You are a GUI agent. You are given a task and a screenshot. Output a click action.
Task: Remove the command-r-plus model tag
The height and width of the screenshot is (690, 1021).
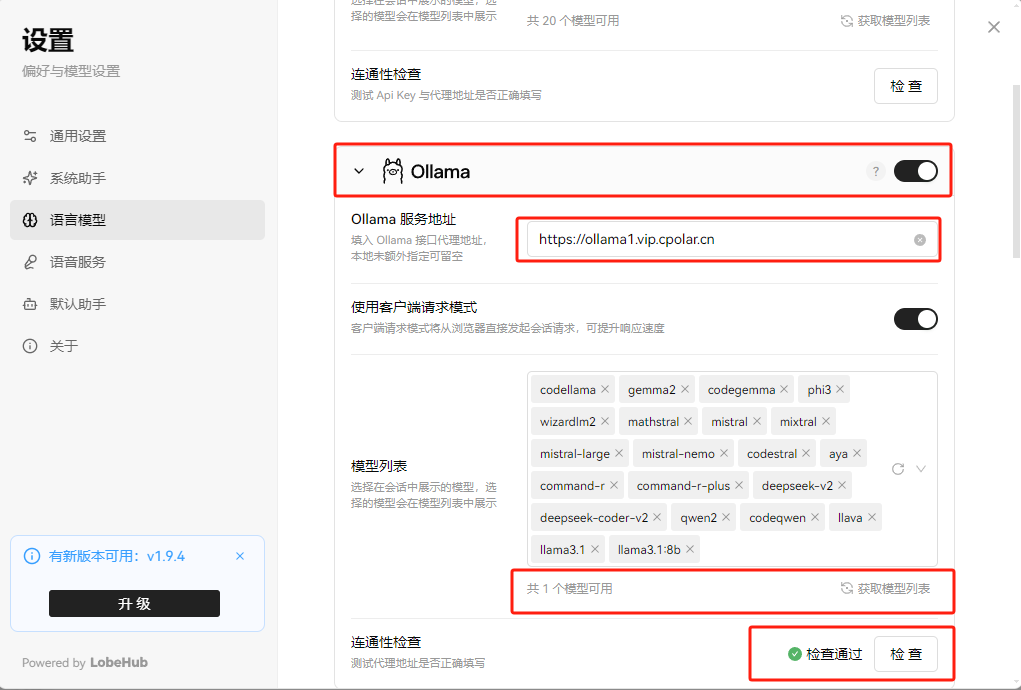pos(739,485)
